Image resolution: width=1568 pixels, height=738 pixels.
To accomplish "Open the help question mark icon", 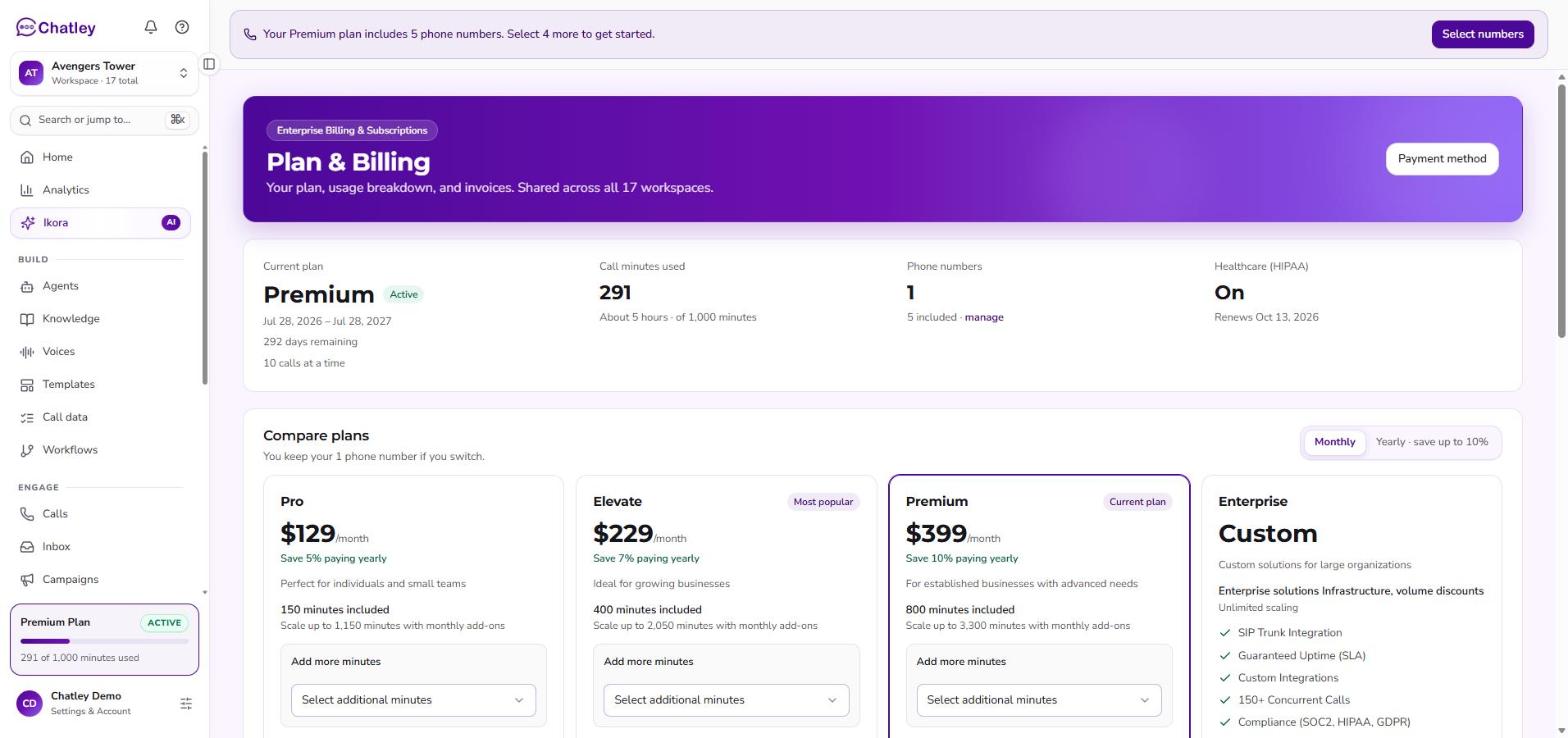I will pyautogui.click(x=182, y=27).
